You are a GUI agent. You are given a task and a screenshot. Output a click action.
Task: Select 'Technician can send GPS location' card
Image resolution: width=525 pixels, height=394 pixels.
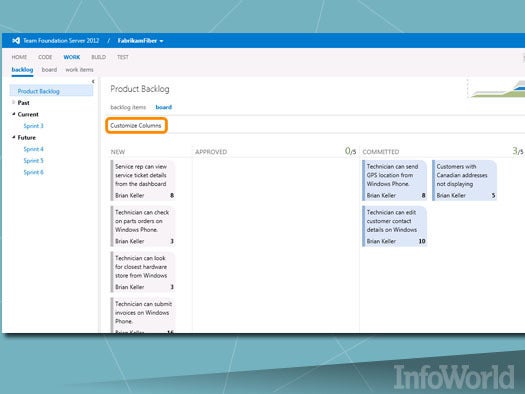[x=395, y=180]
